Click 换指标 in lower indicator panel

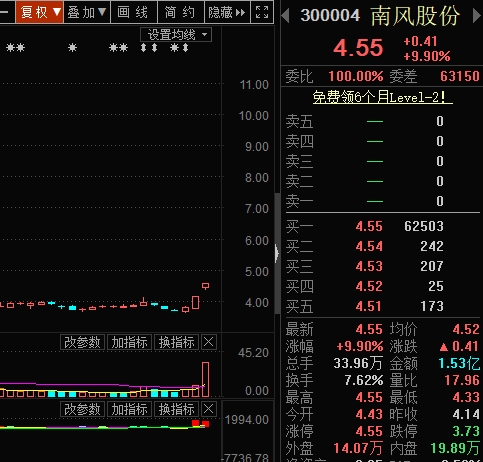pos(177,409)
